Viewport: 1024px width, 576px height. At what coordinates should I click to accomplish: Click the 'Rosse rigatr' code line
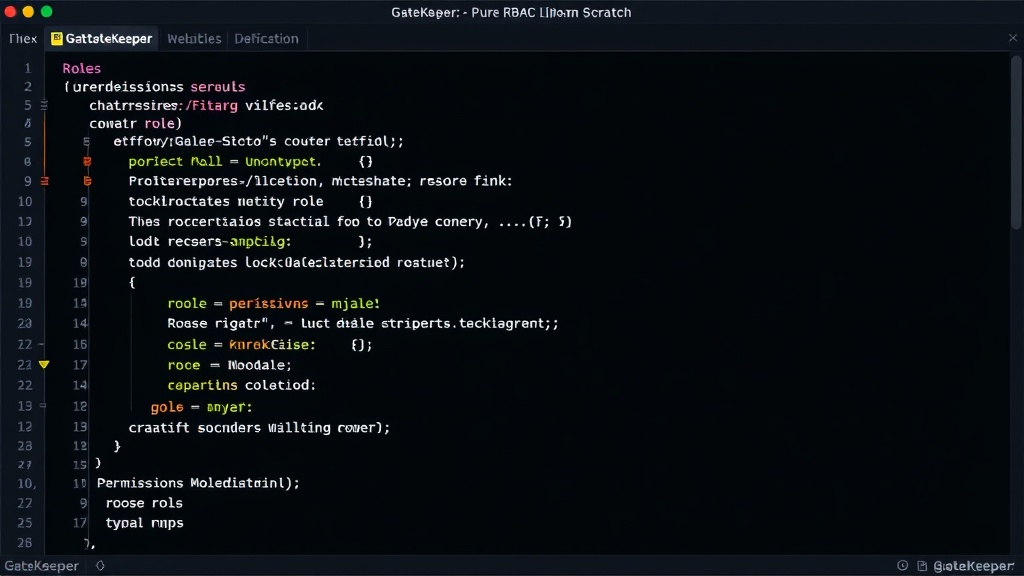pos(362,323)
